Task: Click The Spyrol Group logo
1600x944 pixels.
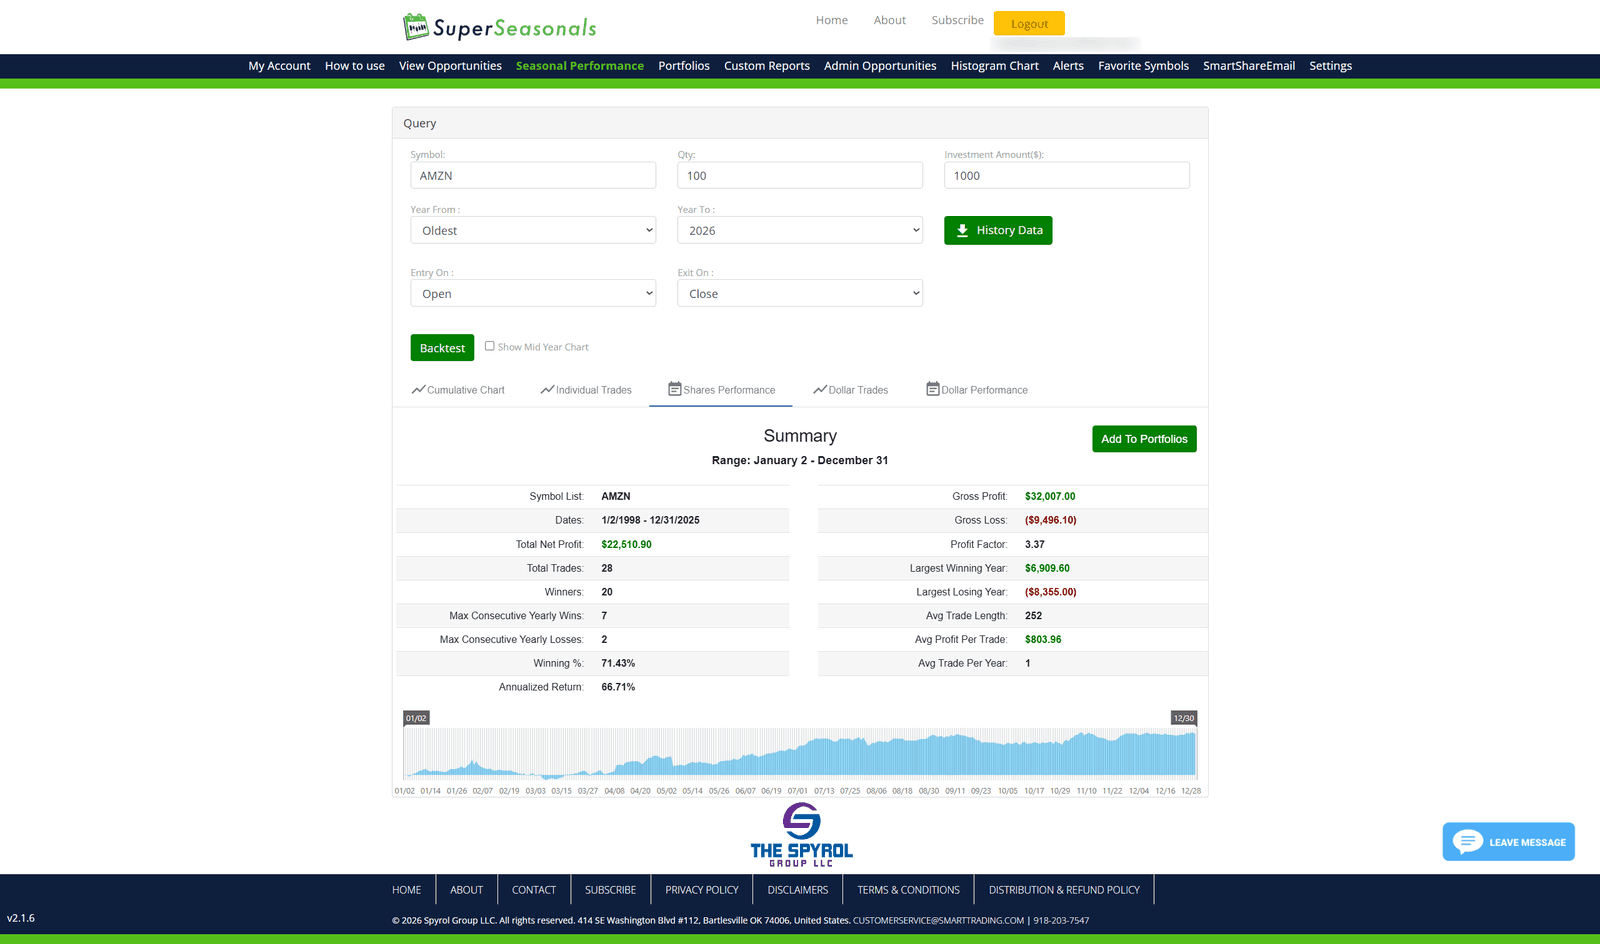Action: click(x=801, y=835)
